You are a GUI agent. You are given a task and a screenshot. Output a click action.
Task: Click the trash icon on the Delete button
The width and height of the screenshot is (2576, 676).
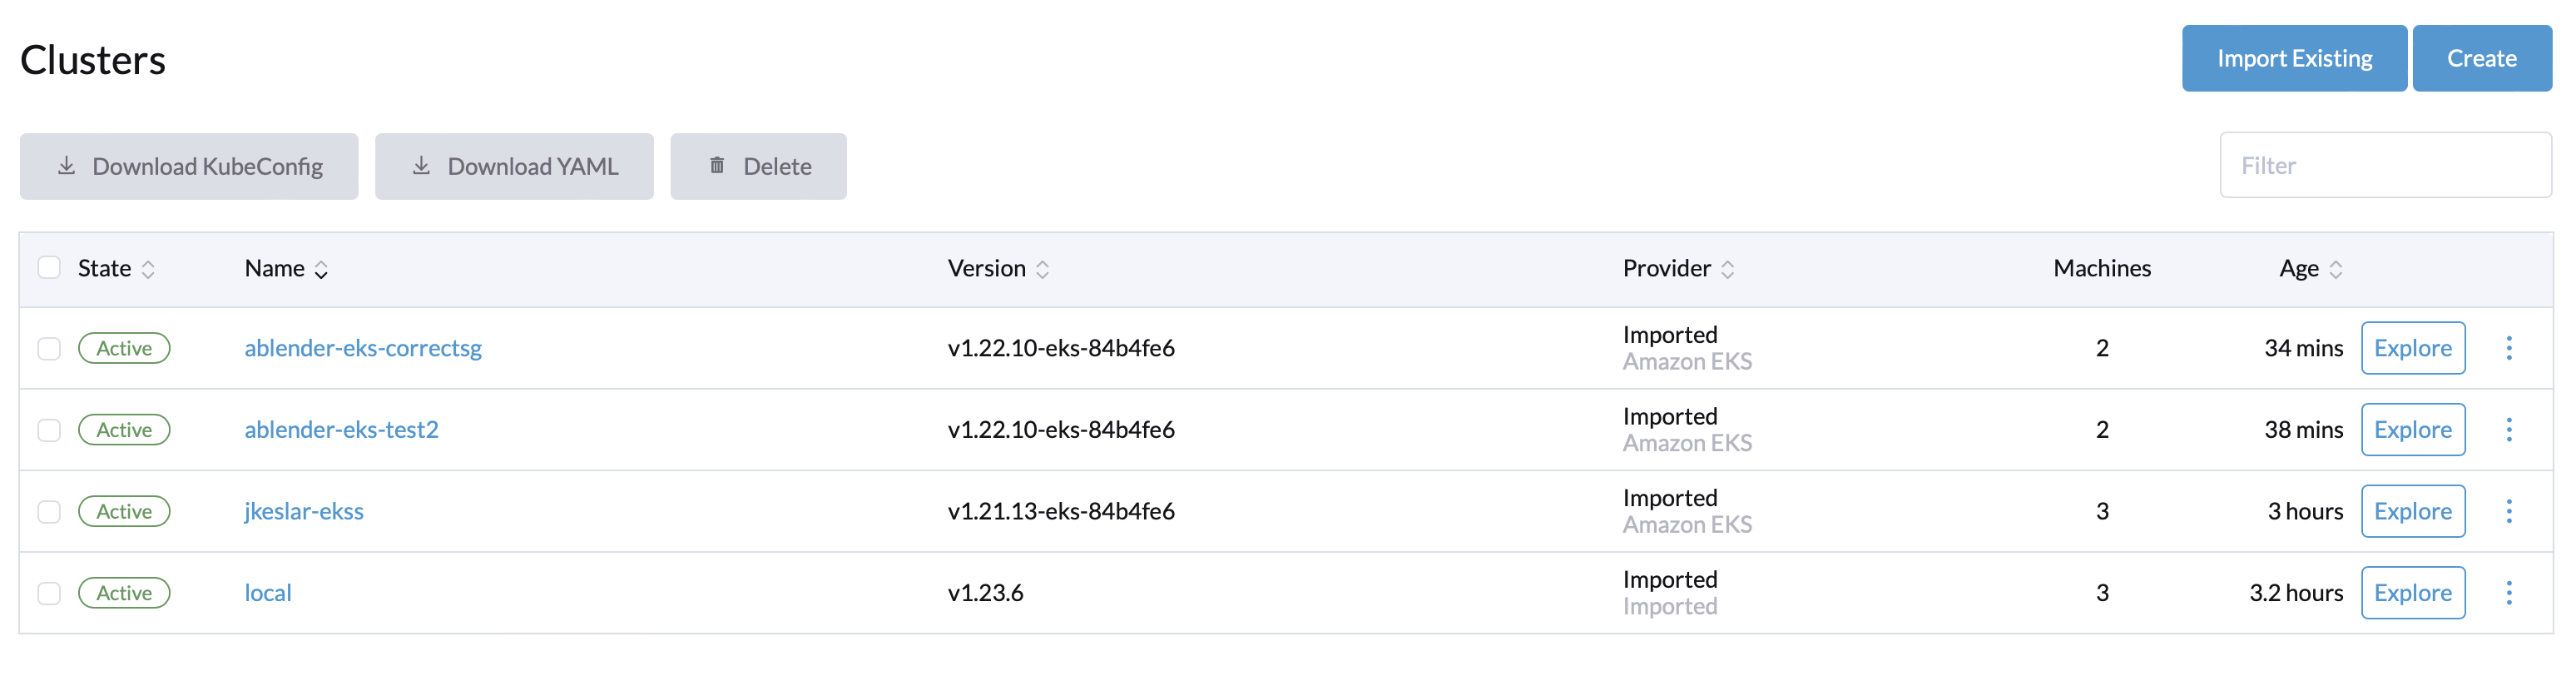[716, 166]
